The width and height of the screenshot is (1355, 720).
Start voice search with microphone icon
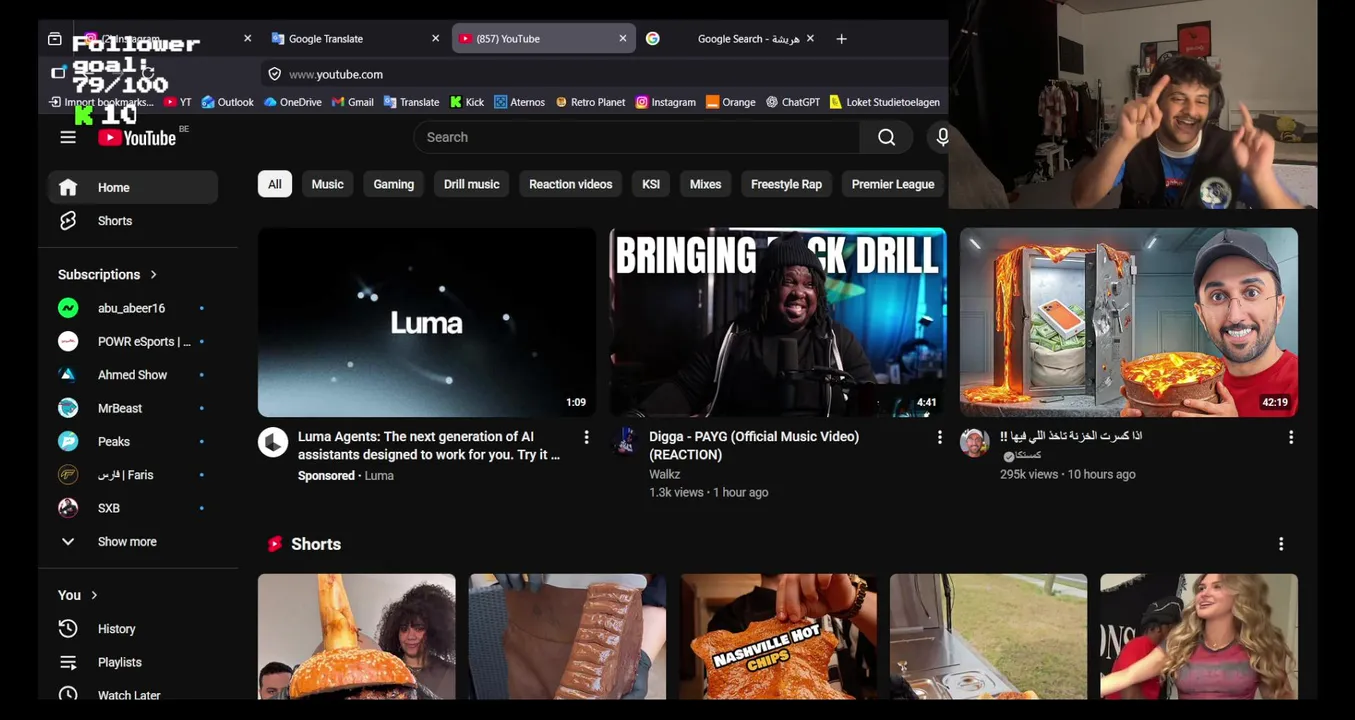coord(941,138)
